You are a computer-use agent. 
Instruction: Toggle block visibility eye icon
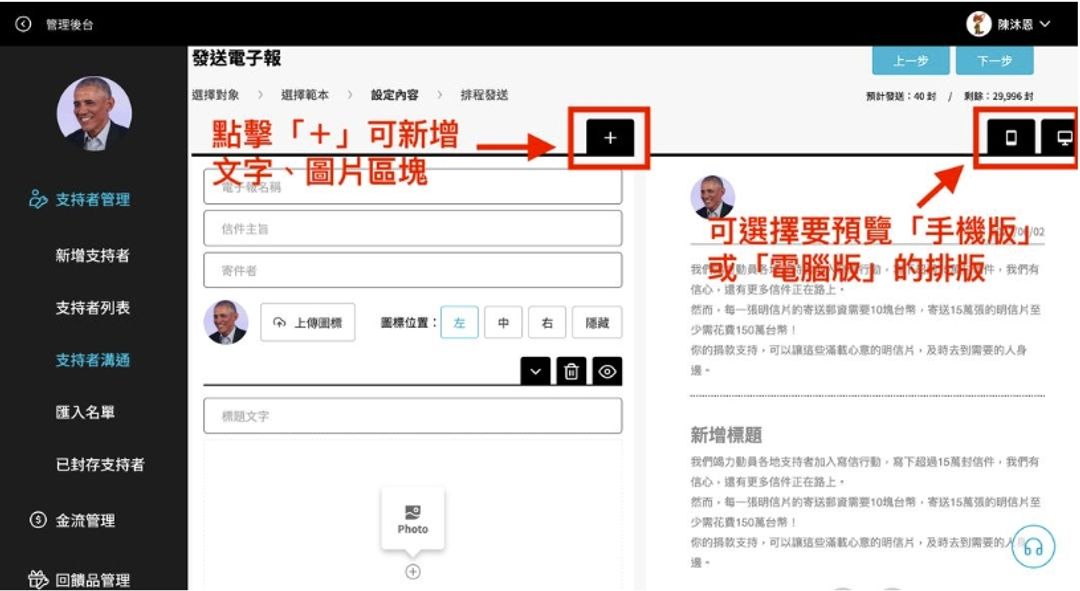(607, 371)
